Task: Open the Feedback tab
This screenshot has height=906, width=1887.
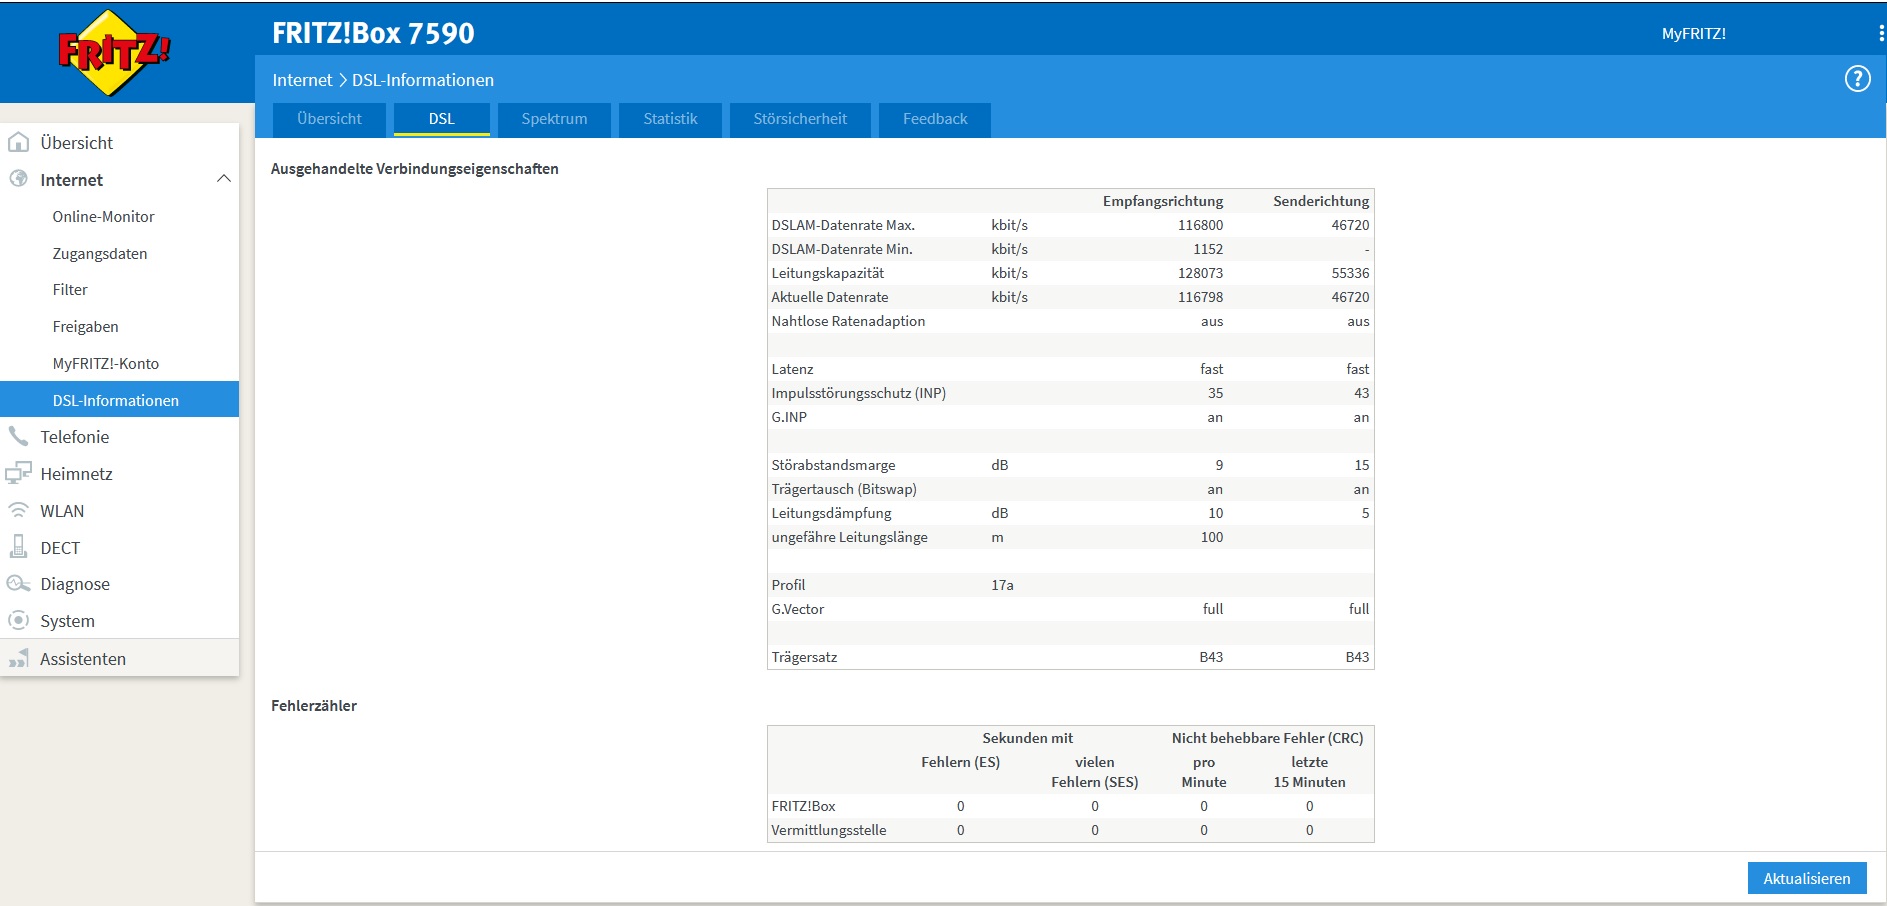Action: [x=935, y=119]
